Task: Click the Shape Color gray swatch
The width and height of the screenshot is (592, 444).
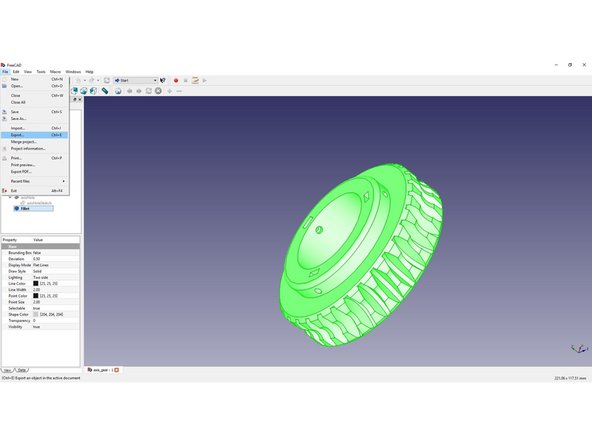Action: pyautogui.click(x=35, y=314)
